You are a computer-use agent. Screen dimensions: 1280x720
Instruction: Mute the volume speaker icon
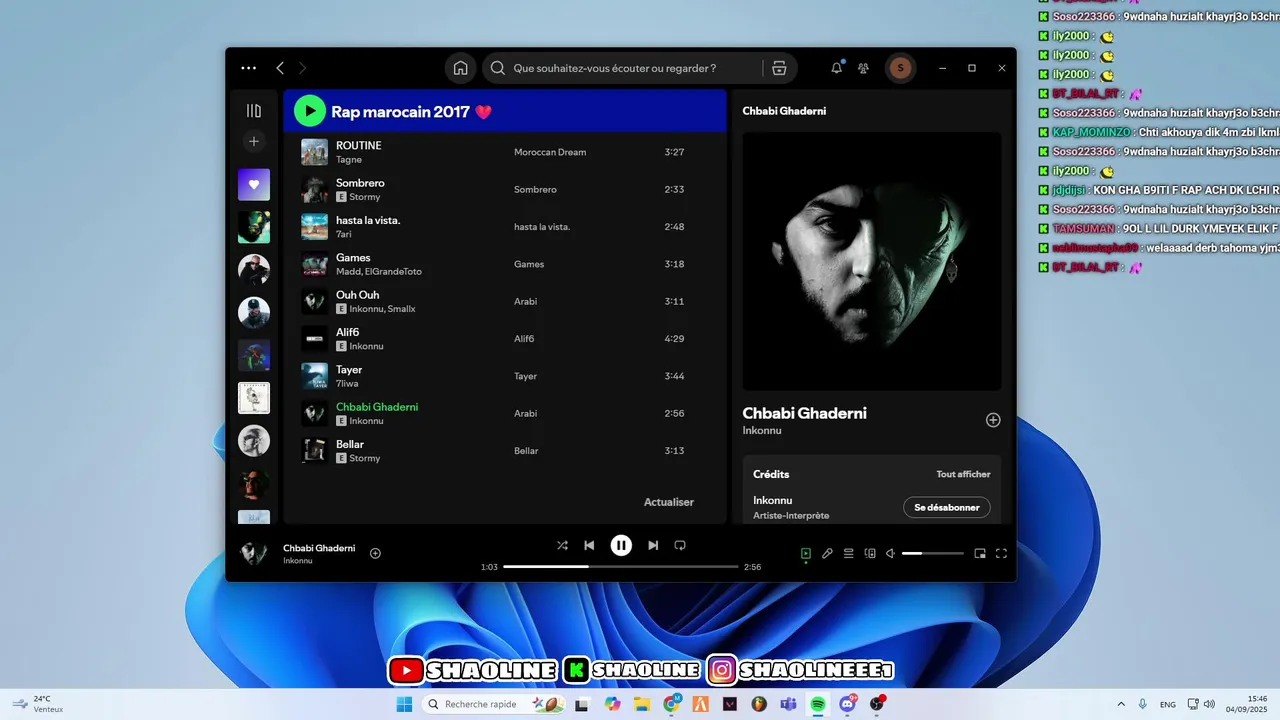click(x=890, y=553)
